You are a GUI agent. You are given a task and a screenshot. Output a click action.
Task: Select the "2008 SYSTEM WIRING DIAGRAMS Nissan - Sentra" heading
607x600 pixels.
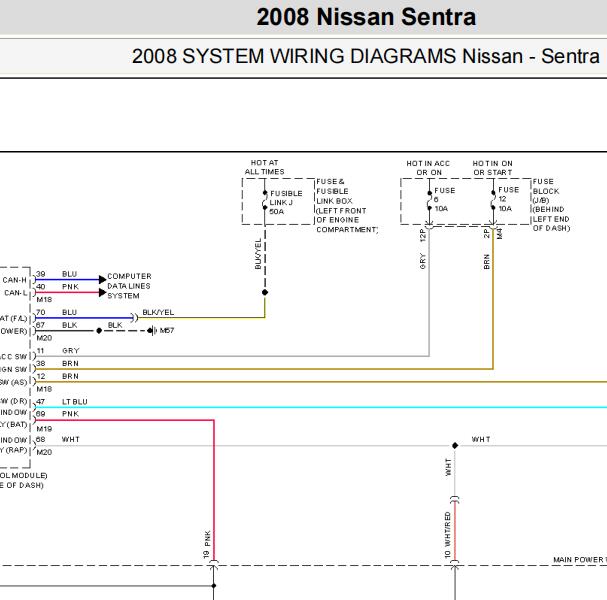coord(366,57)
